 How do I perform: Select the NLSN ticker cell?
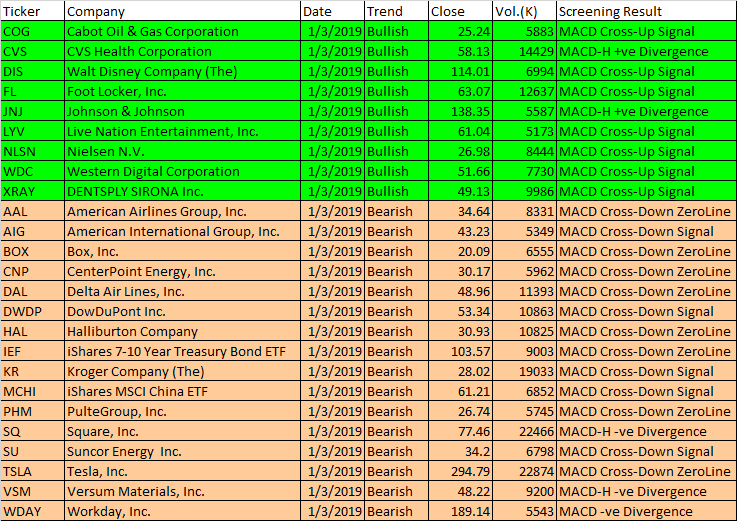32,151
